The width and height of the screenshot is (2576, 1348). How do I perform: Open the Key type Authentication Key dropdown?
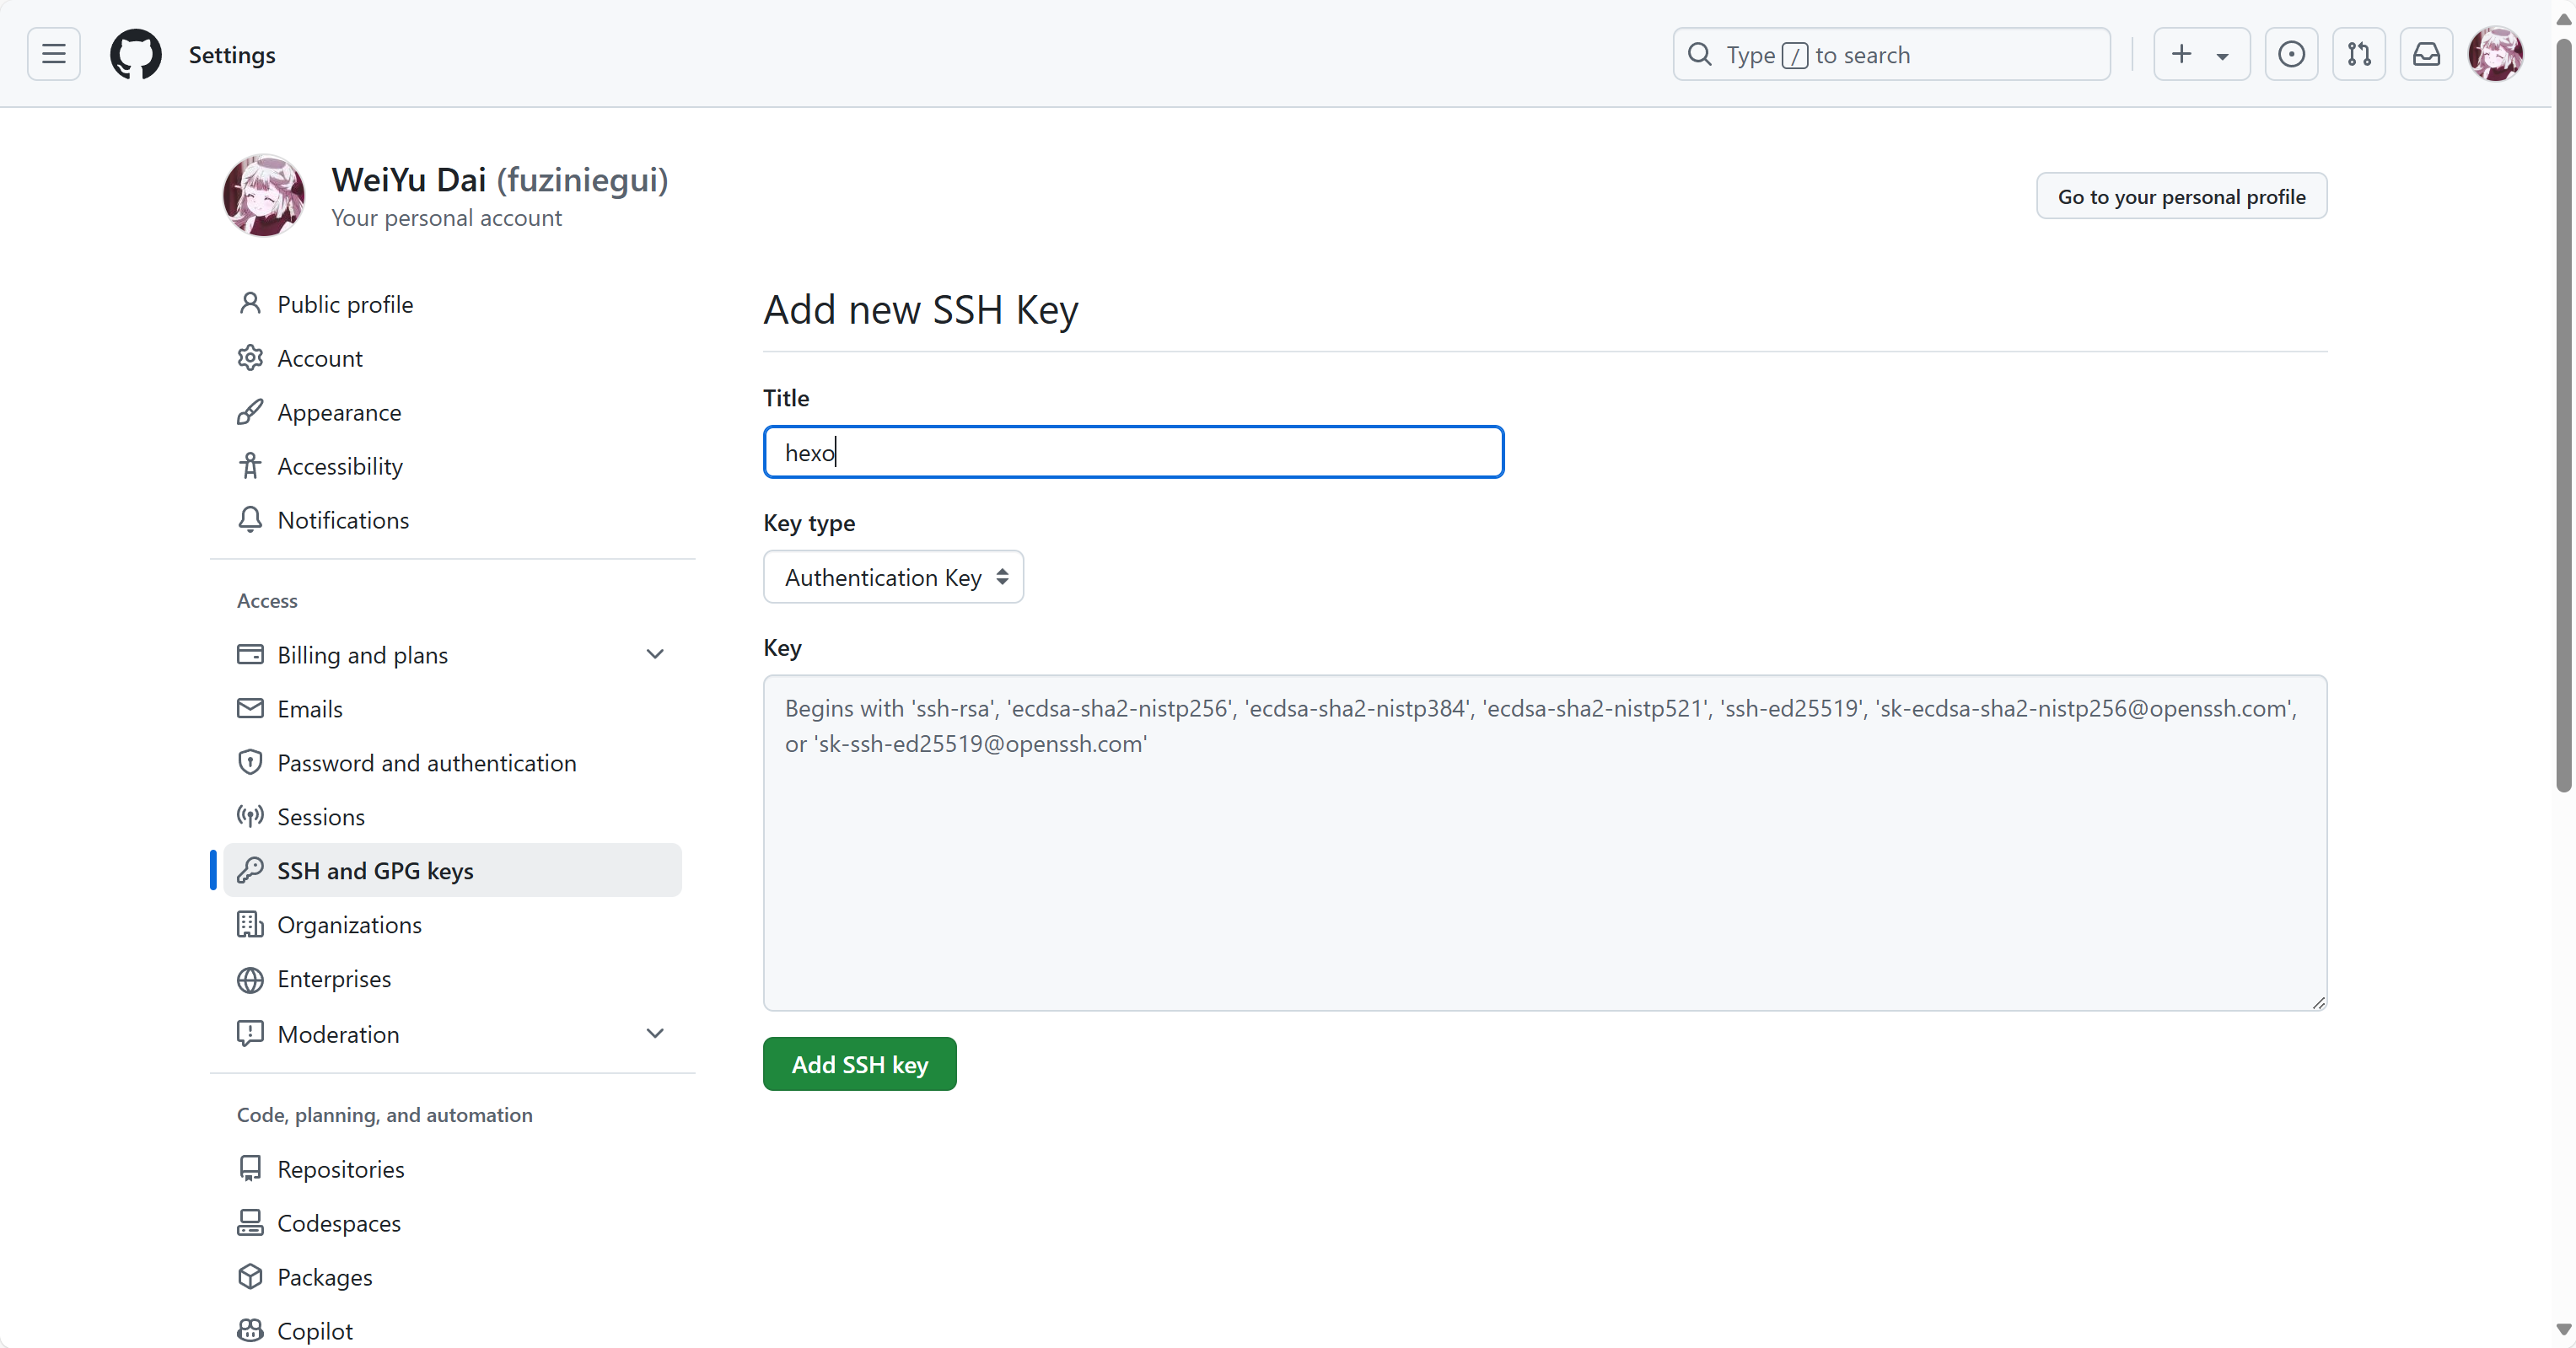tap(893, 577)
